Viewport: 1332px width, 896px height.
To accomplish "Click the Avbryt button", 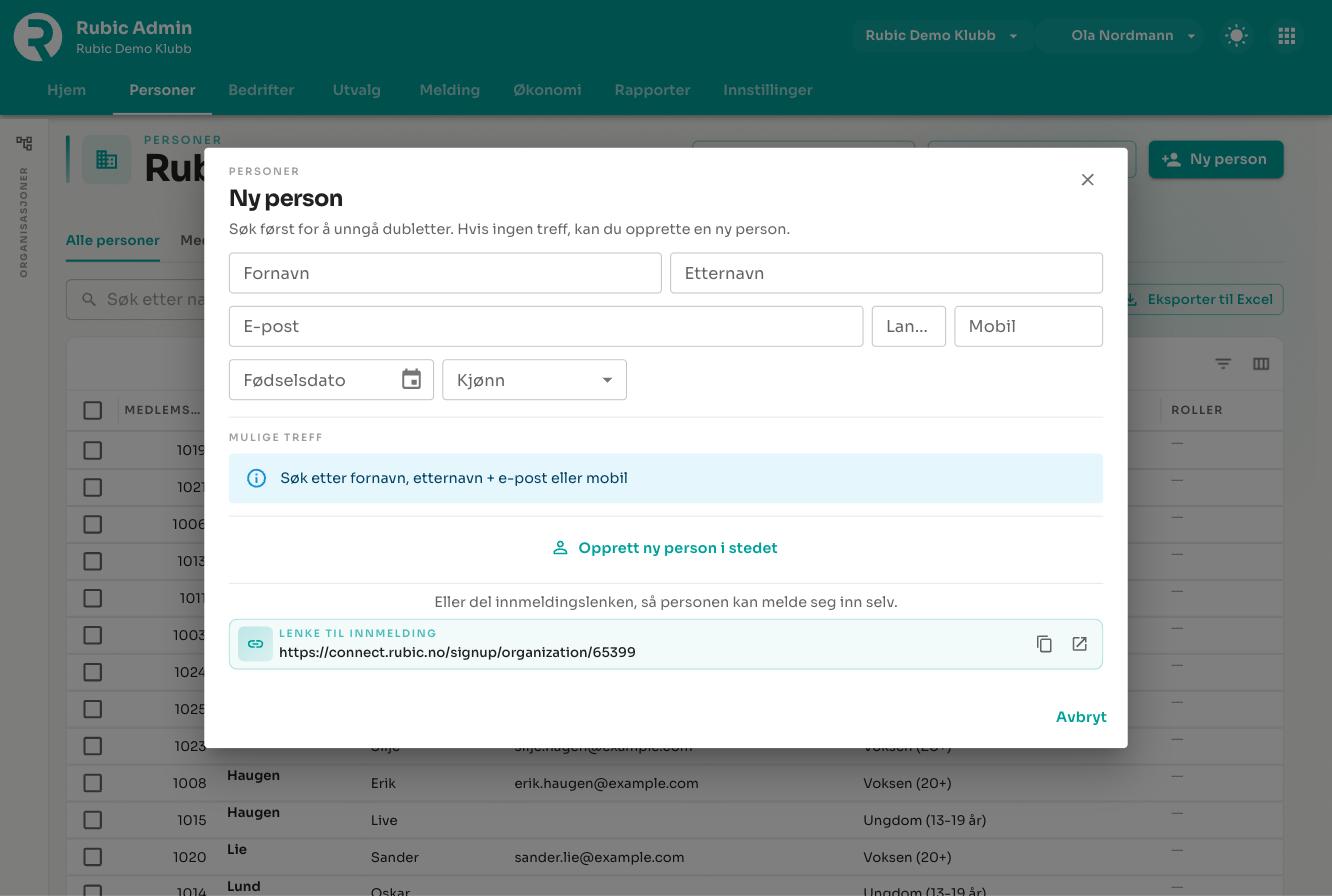I will (x=1081, y=717).
